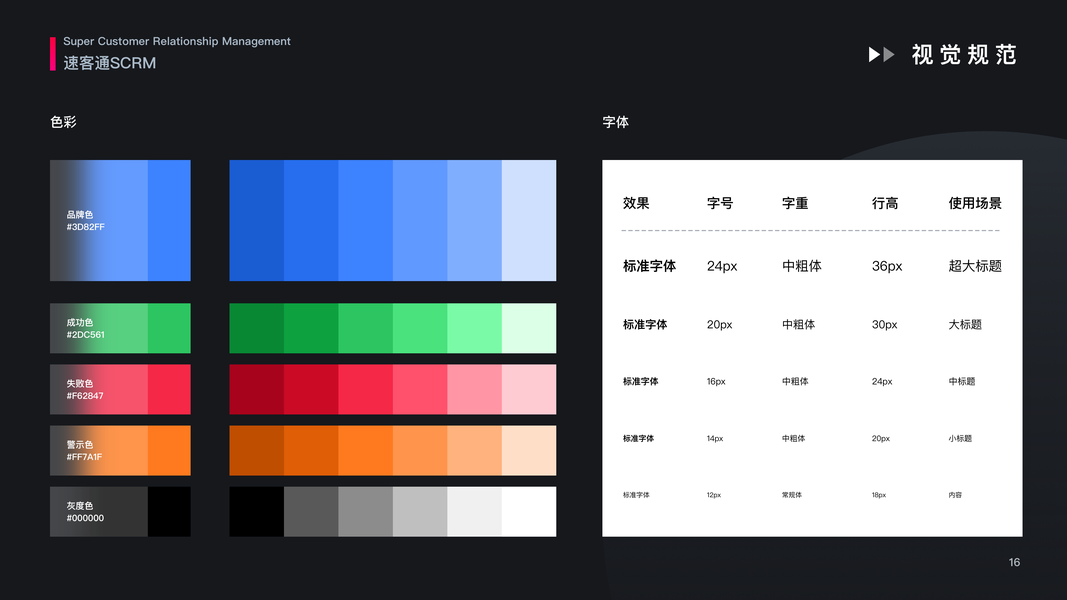The image size is (1067, 600).
Task: Pick the 警示色 #FF7A1F label
Action: pyautogui.click(x=84, y=451)
